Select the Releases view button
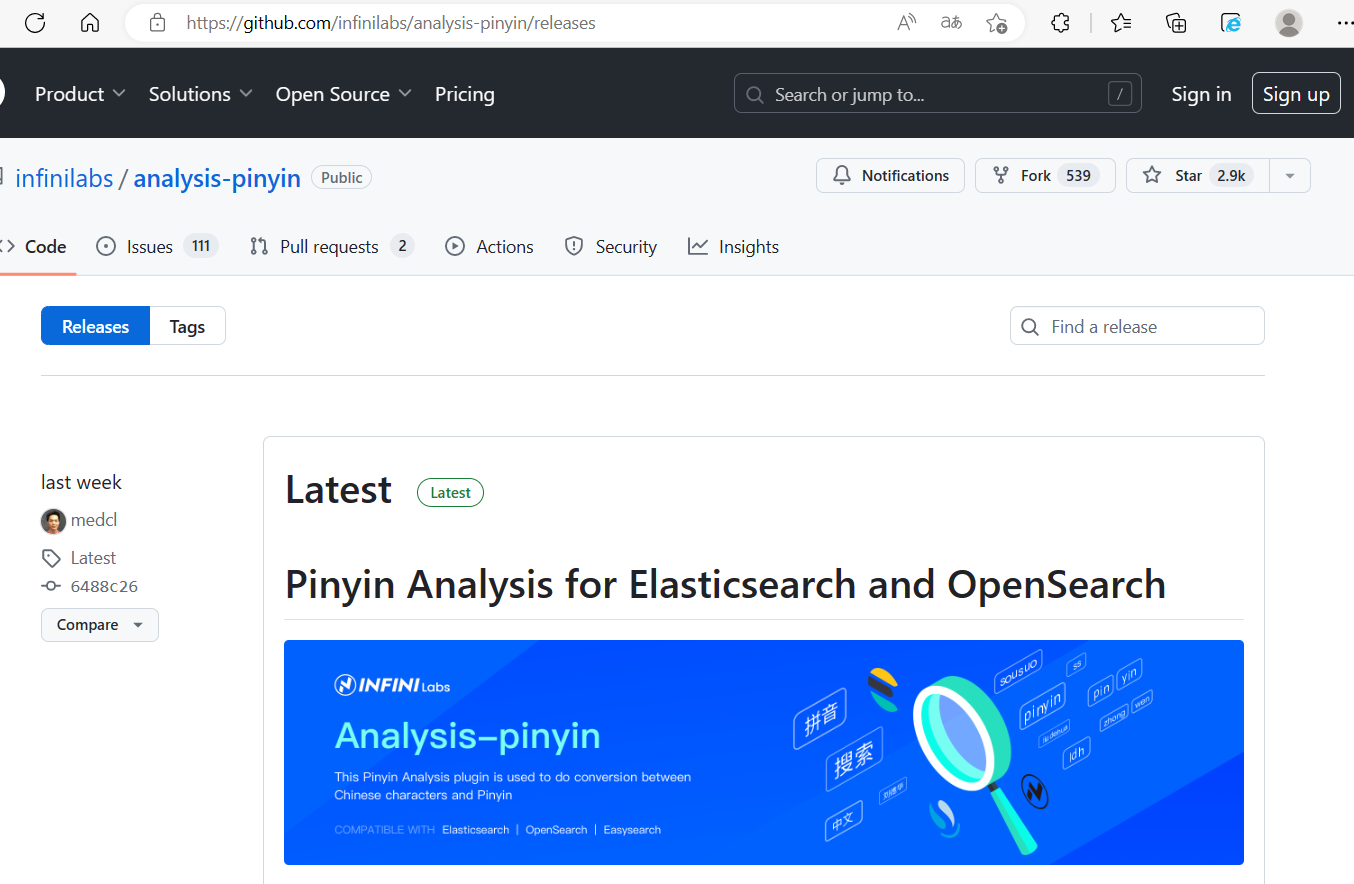 [95, 326]
